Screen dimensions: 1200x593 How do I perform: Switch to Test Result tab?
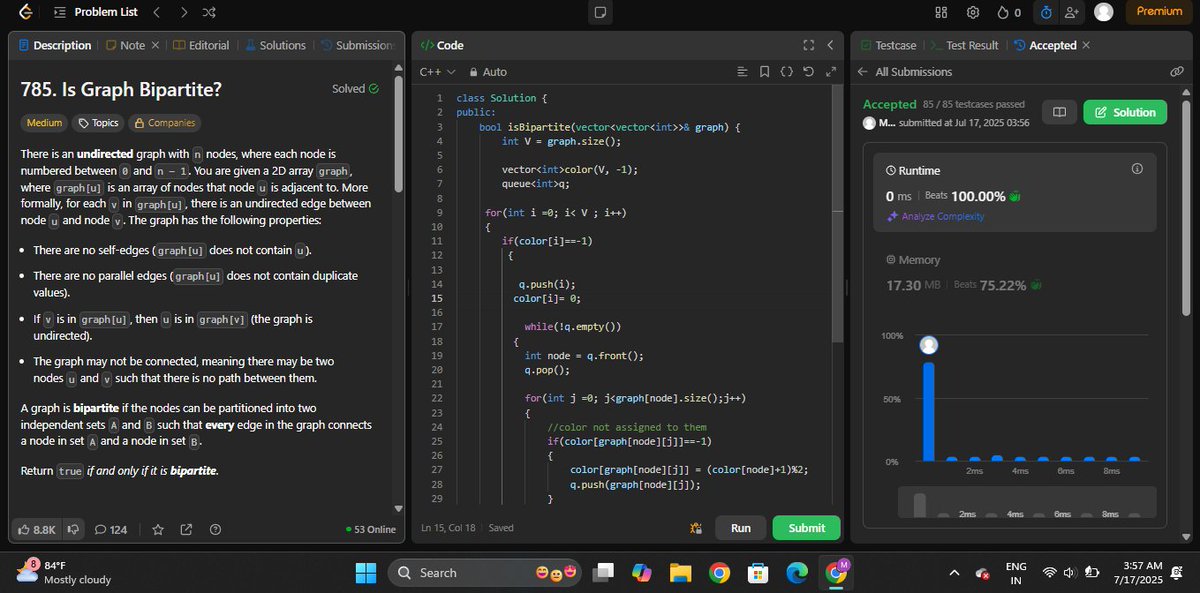pyautogui.click(x=964, y=45)
